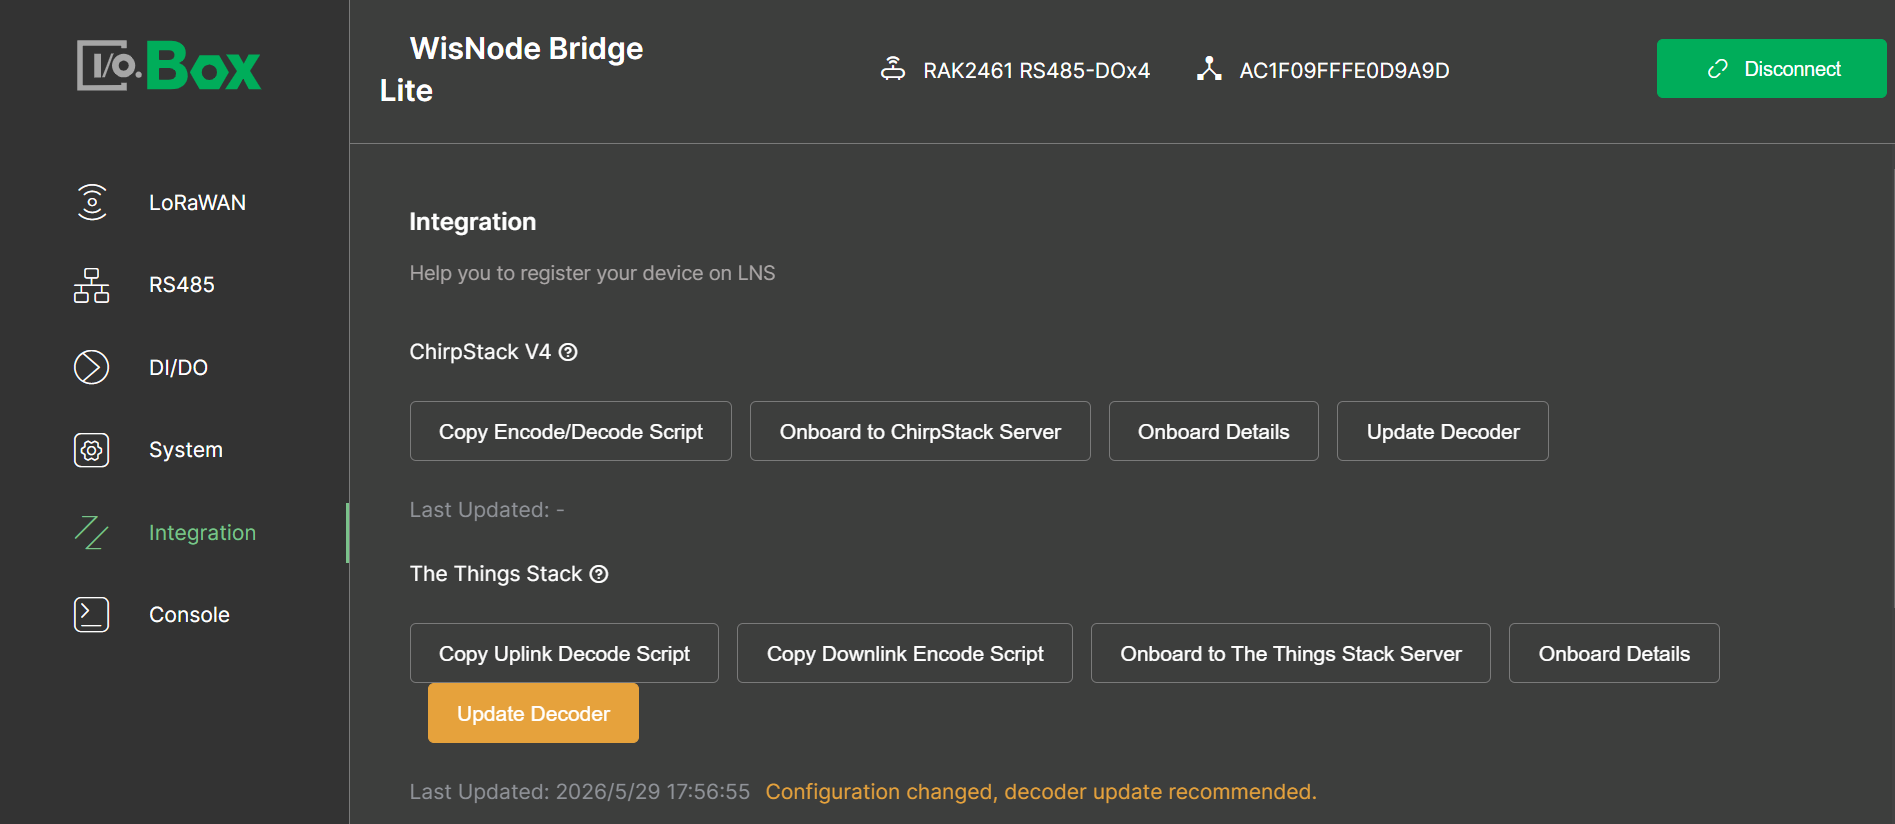Open the System page
Viewport: 1895px width, 824px height.
(x=186, y=450)
